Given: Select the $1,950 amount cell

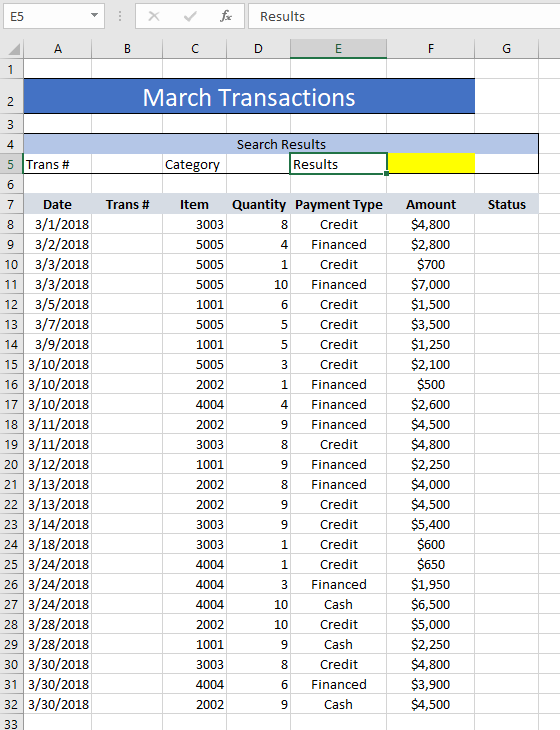Looking at the screenshot, I should click(x=431, y=585).
